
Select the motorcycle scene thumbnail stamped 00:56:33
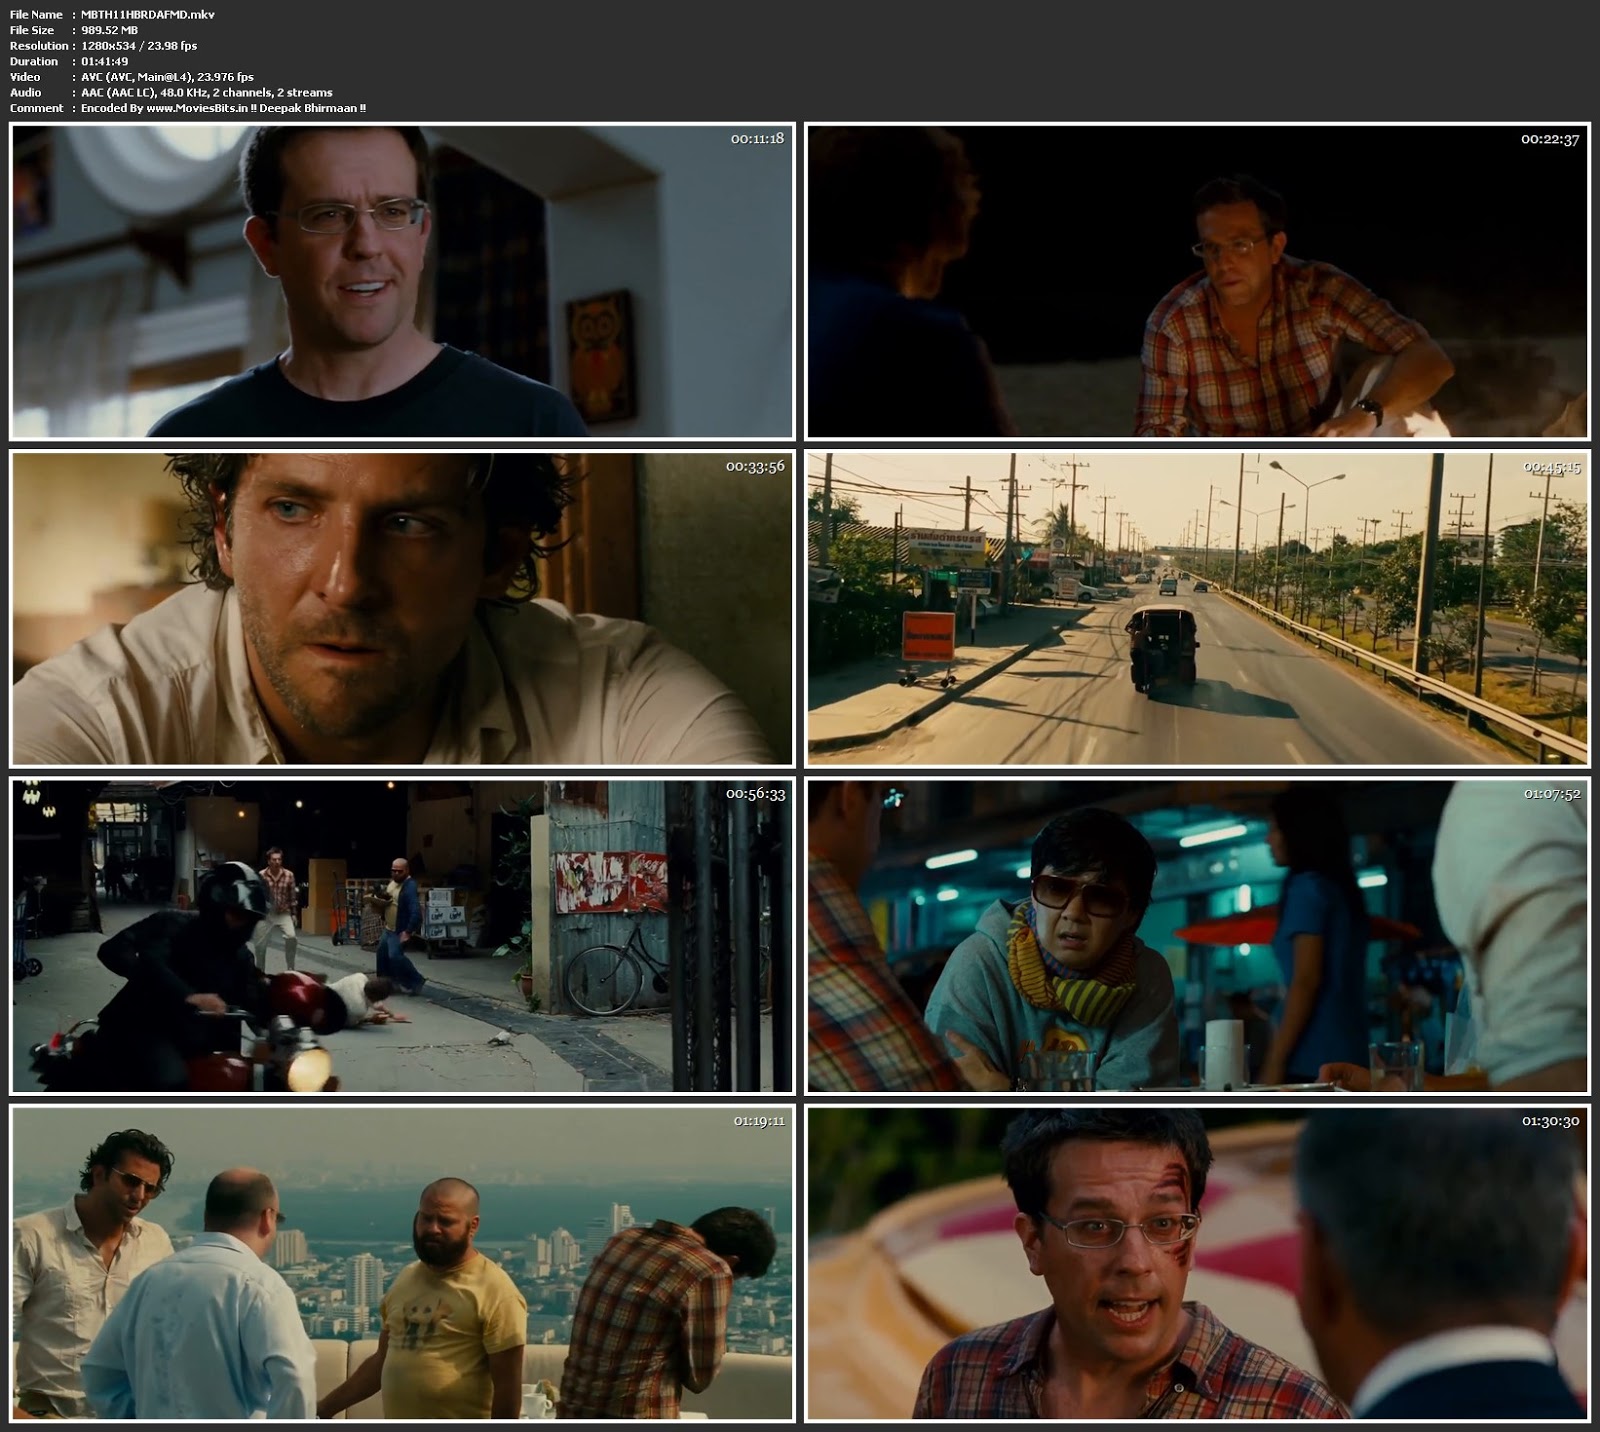pos(402,936)
